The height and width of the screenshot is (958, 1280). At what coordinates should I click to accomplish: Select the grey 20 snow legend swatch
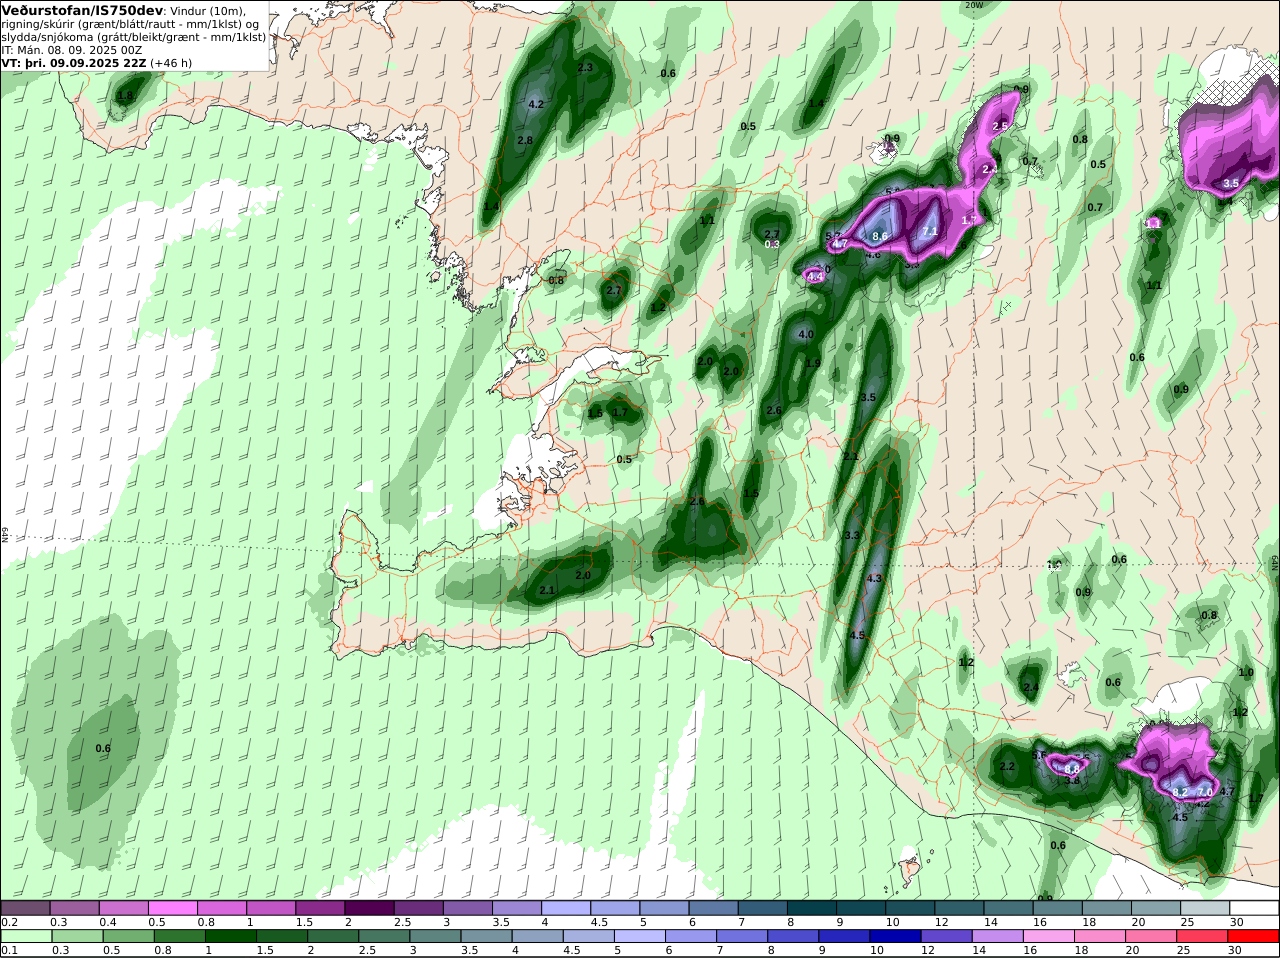point(1156,907)
